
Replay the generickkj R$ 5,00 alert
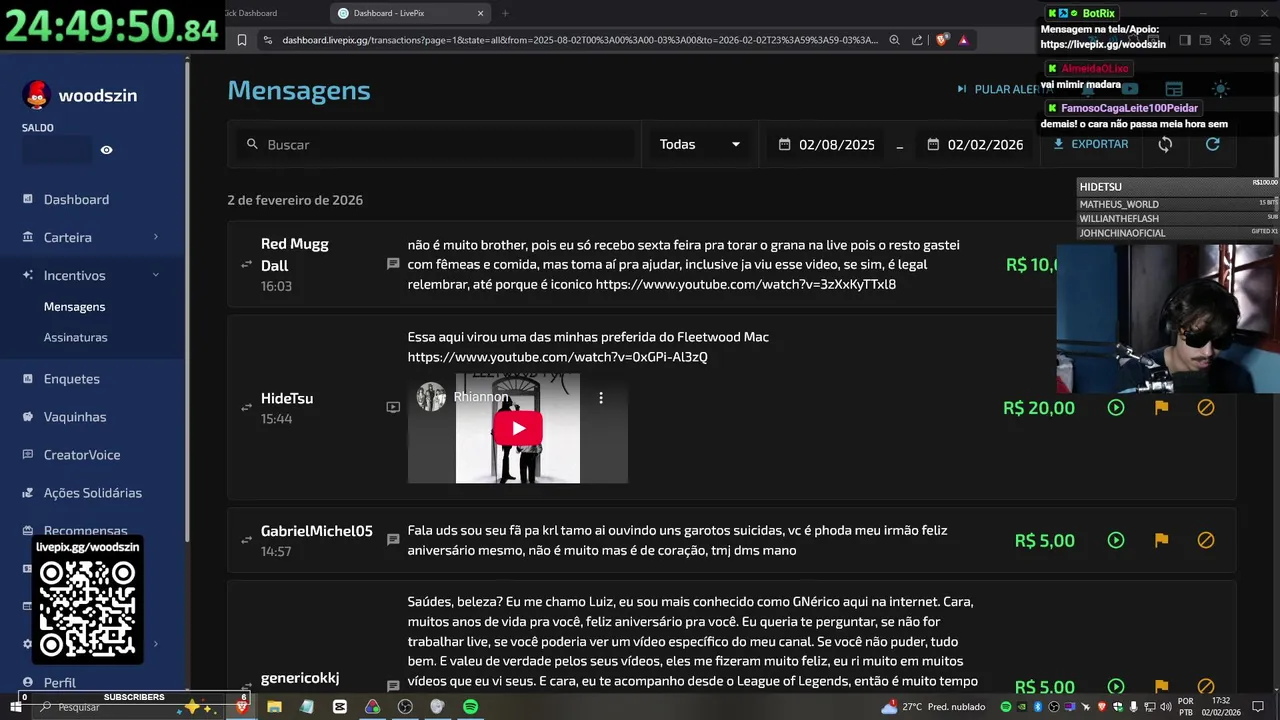[1116, 687]
